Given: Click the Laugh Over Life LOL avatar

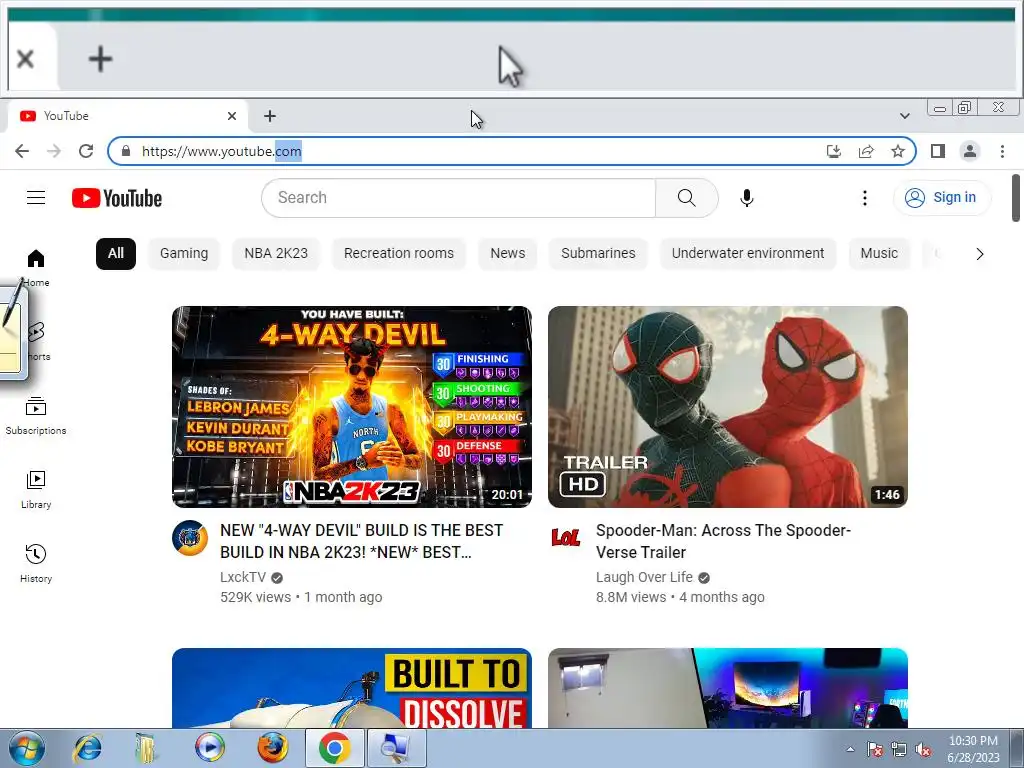Looking at the screenshot, I should (x=566, y=538).
